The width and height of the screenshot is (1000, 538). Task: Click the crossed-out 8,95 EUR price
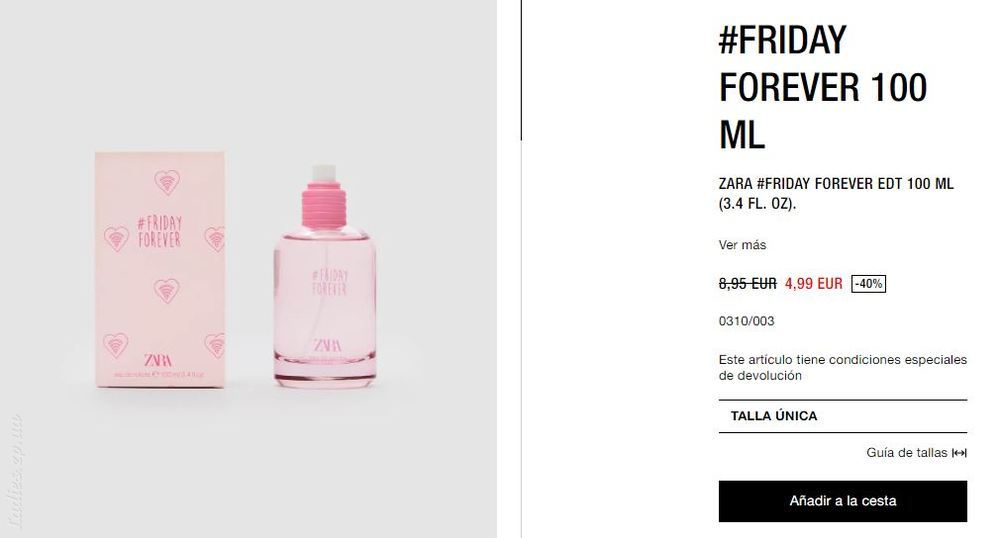[747, 284]
